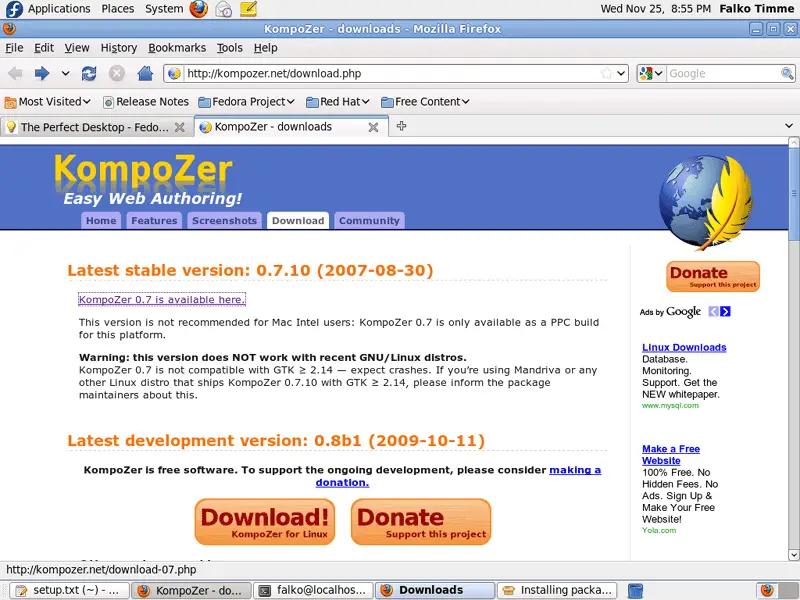Image resolution: width=800 pixels, height=600 pixels.
Task: Expand the Fedora Project bookmarks folder
Action: coord(246,102)
